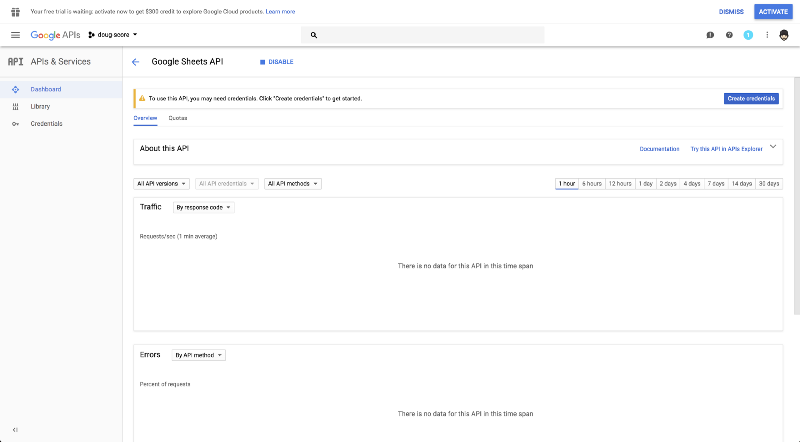800x442 pixels.
Task: Select the 6 hours time range
Action: click(x=592, y=184)
